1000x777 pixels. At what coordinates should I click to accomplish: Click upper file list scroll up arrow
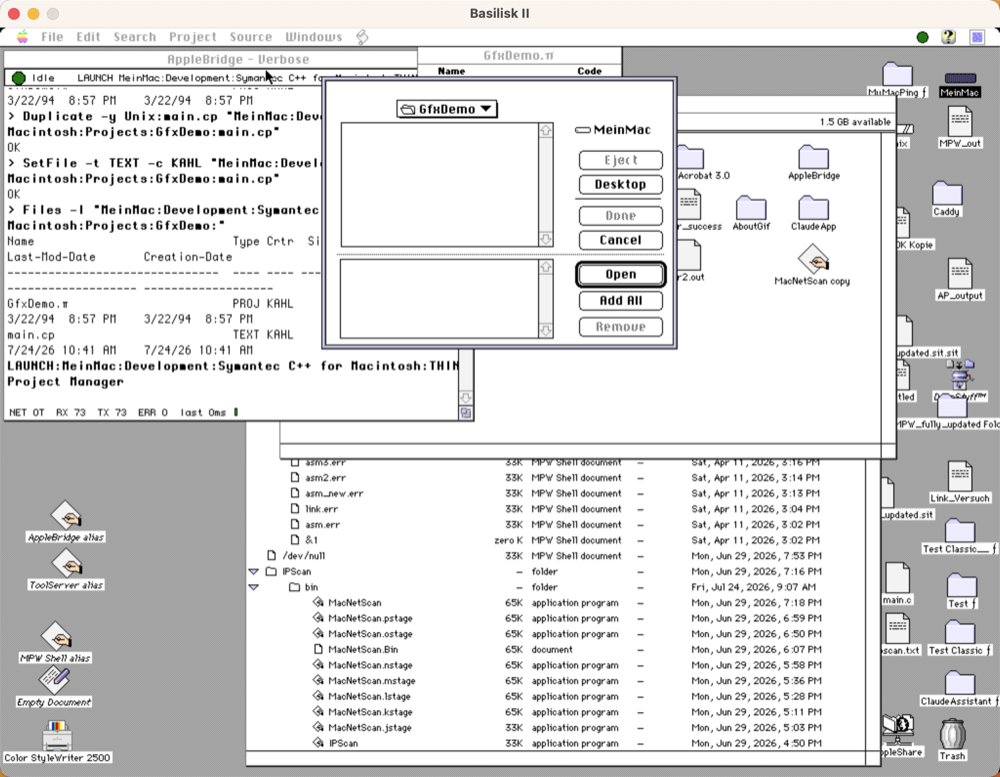point(546,130)
